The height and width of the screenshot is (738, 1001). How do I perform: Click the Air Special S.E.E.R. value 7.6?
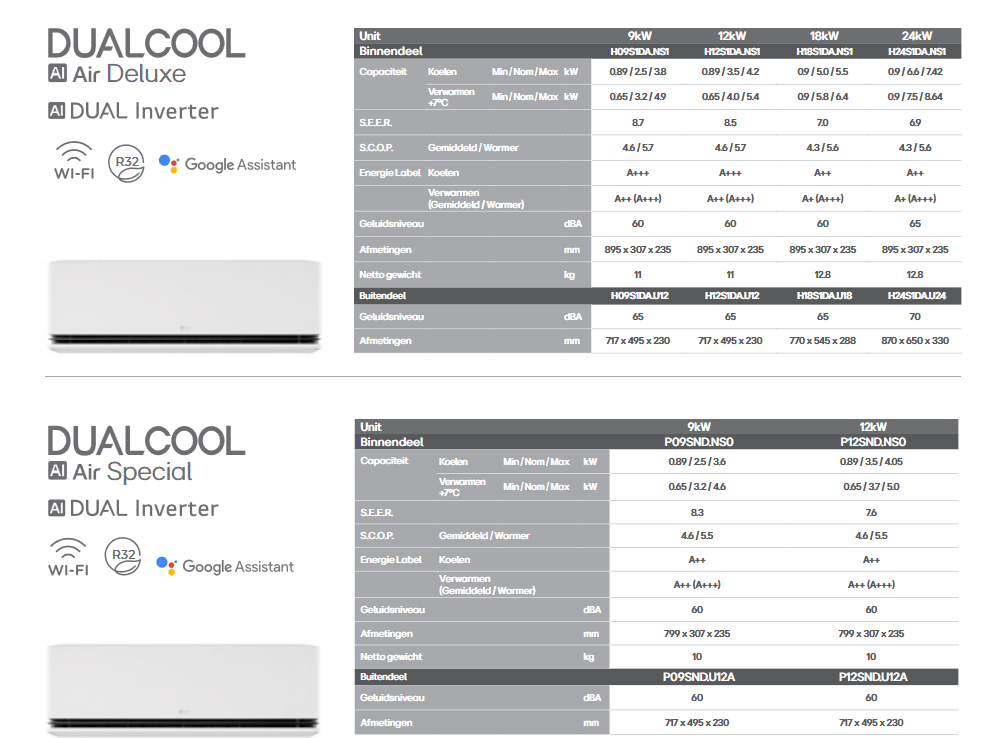pyautogui.click(x=871, y=513)
